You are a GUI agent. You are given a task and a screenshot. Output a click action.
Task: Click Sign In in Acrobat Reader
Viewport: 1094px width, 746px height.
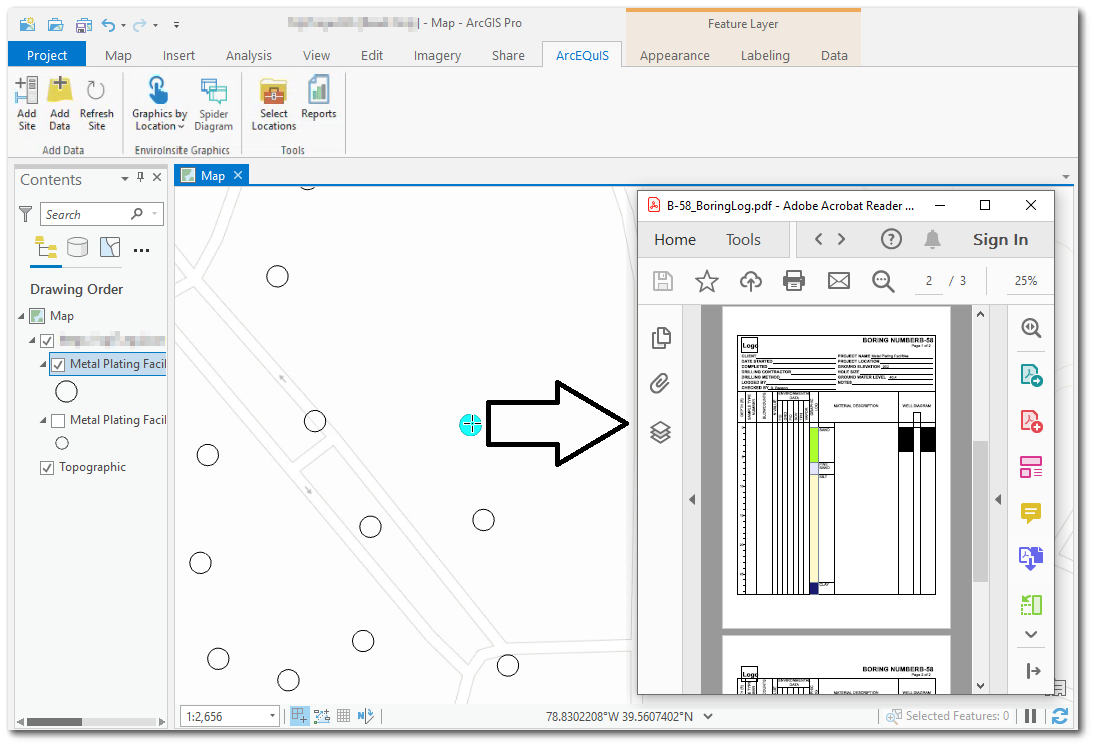pyautogui.click(x=1000, y=239)
